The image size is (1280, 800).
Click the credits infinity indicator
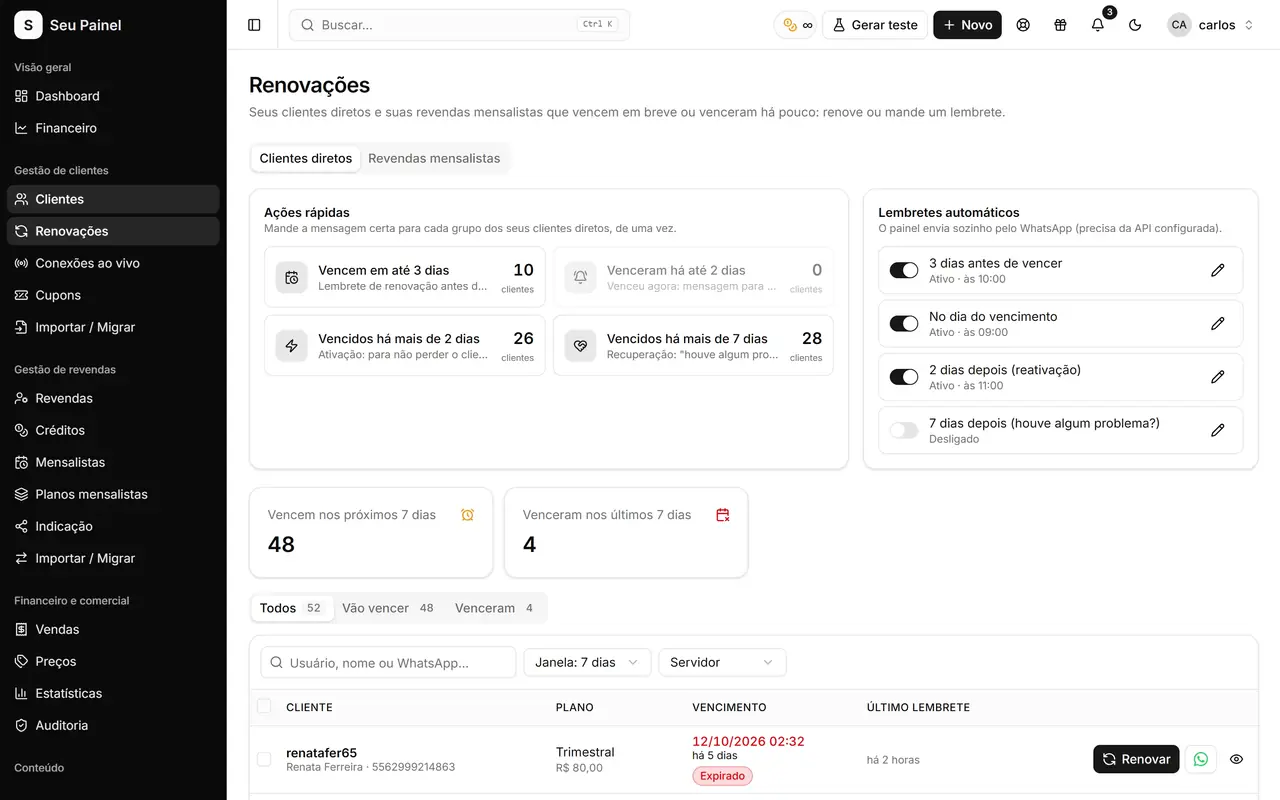(x=797, y=25)
